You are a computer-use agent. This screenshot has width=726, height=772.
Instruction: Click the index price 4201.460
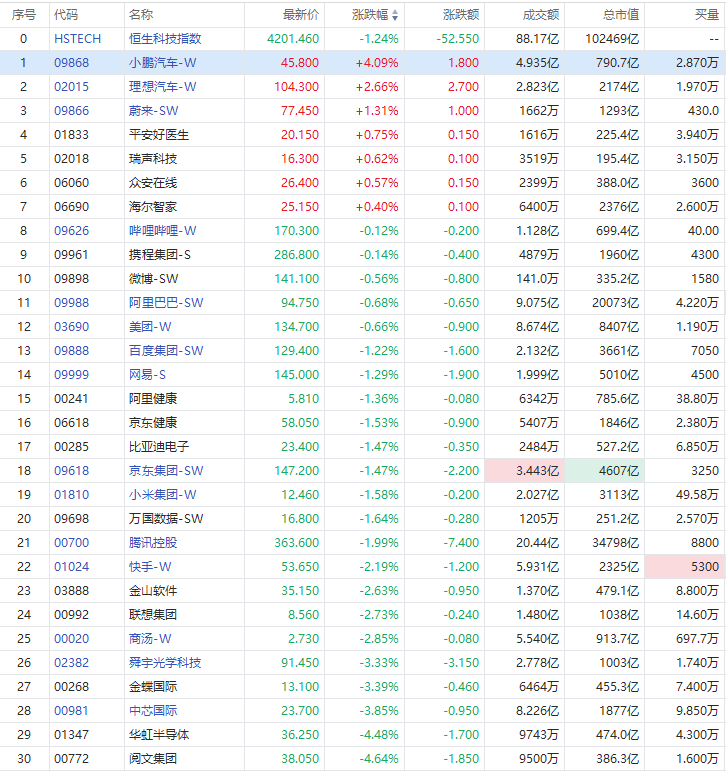(x=293, y=39)
